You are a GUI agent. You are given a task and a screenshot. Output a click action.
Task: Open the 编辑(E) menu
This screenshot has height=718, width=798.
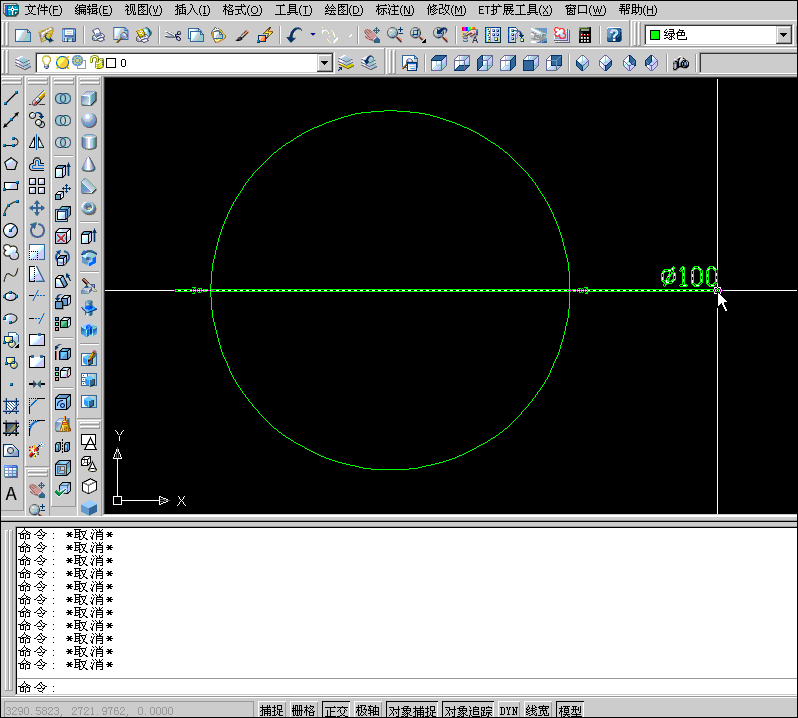pos(93,10)
